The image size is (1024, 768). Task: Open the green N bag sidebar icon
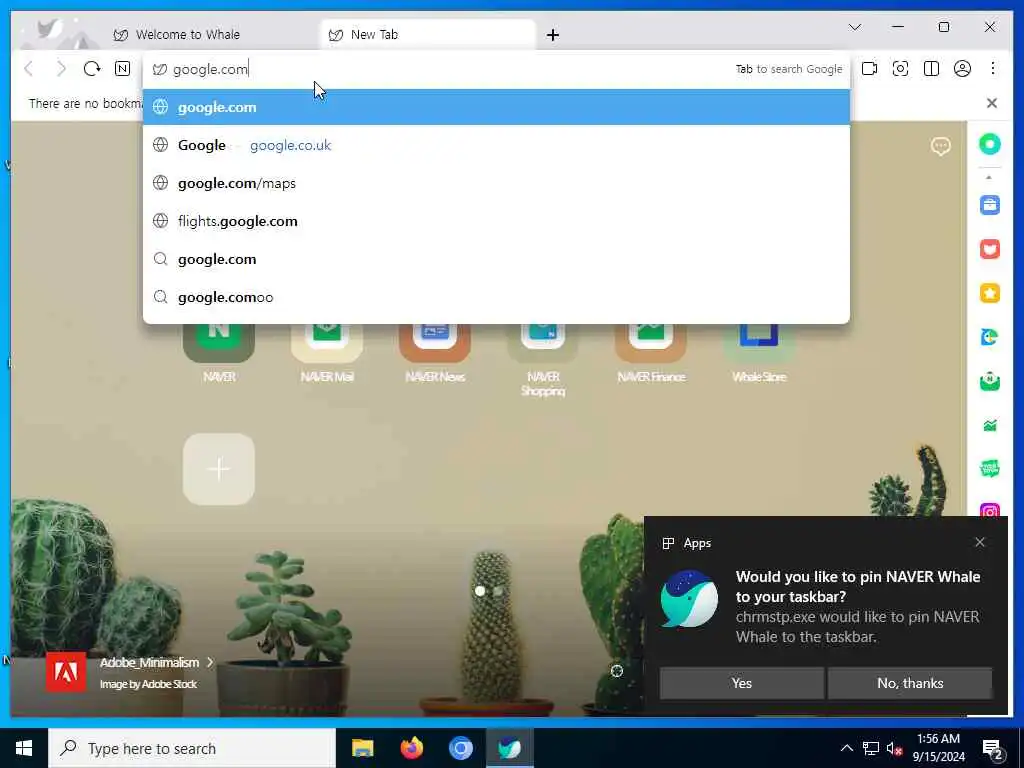click(989, 381)
